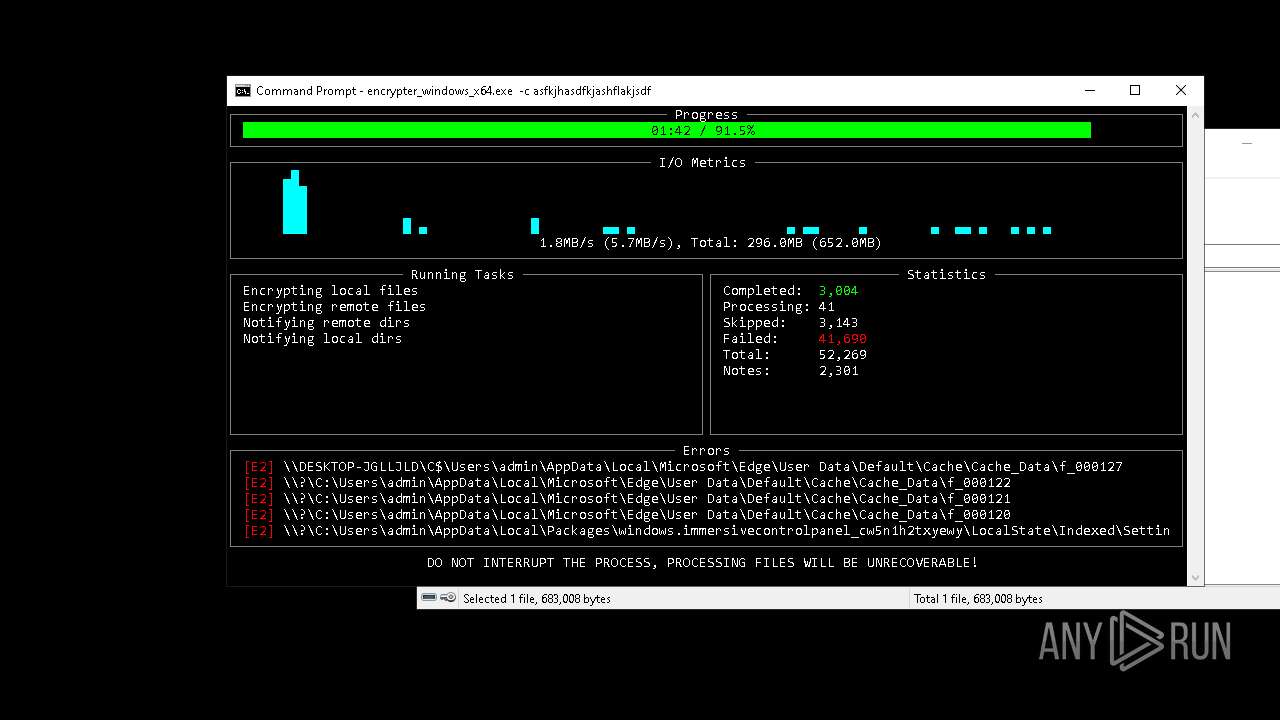Viewport: 1280px width, 720px height.
Task: Maximize the Command Prompt window
Action: pyautogui.click(x=1135, y=91)
